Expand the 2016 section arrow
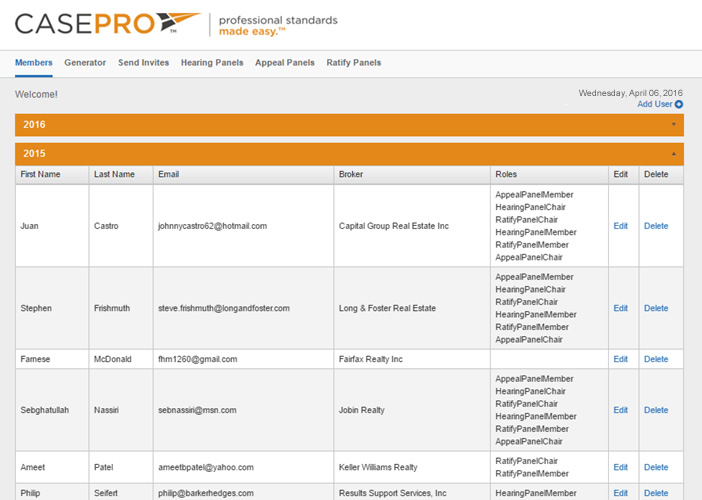The height and width of the screenshot is (500, 702). pyautogui.click(x=674, y=124)
